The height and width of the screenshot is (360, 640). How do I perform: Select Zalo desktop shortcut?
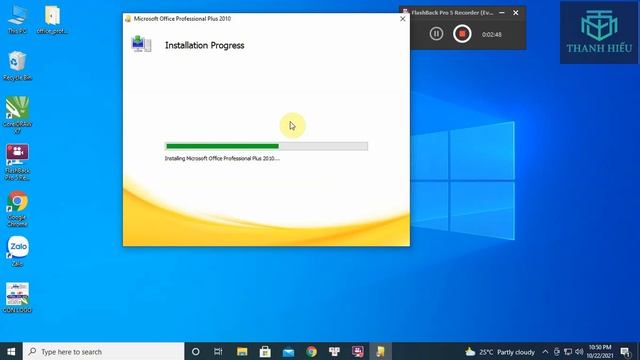coord(17,251)
